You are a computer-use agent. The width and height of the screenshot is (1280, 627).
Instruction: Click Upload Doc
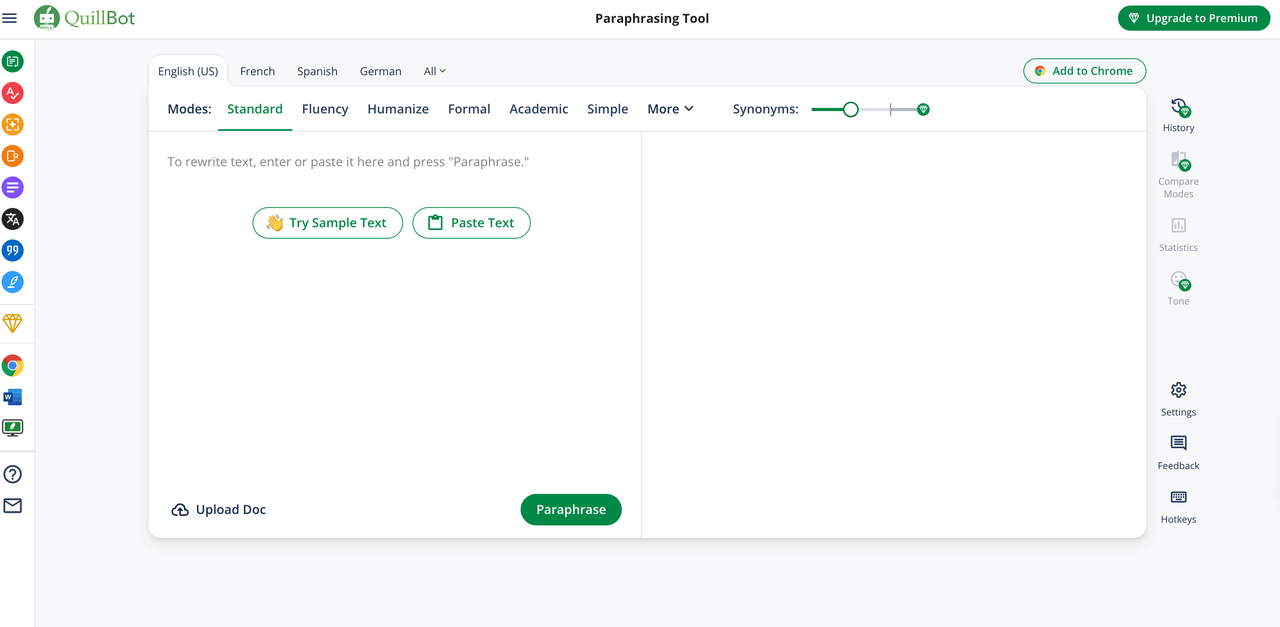pos(218,510)
